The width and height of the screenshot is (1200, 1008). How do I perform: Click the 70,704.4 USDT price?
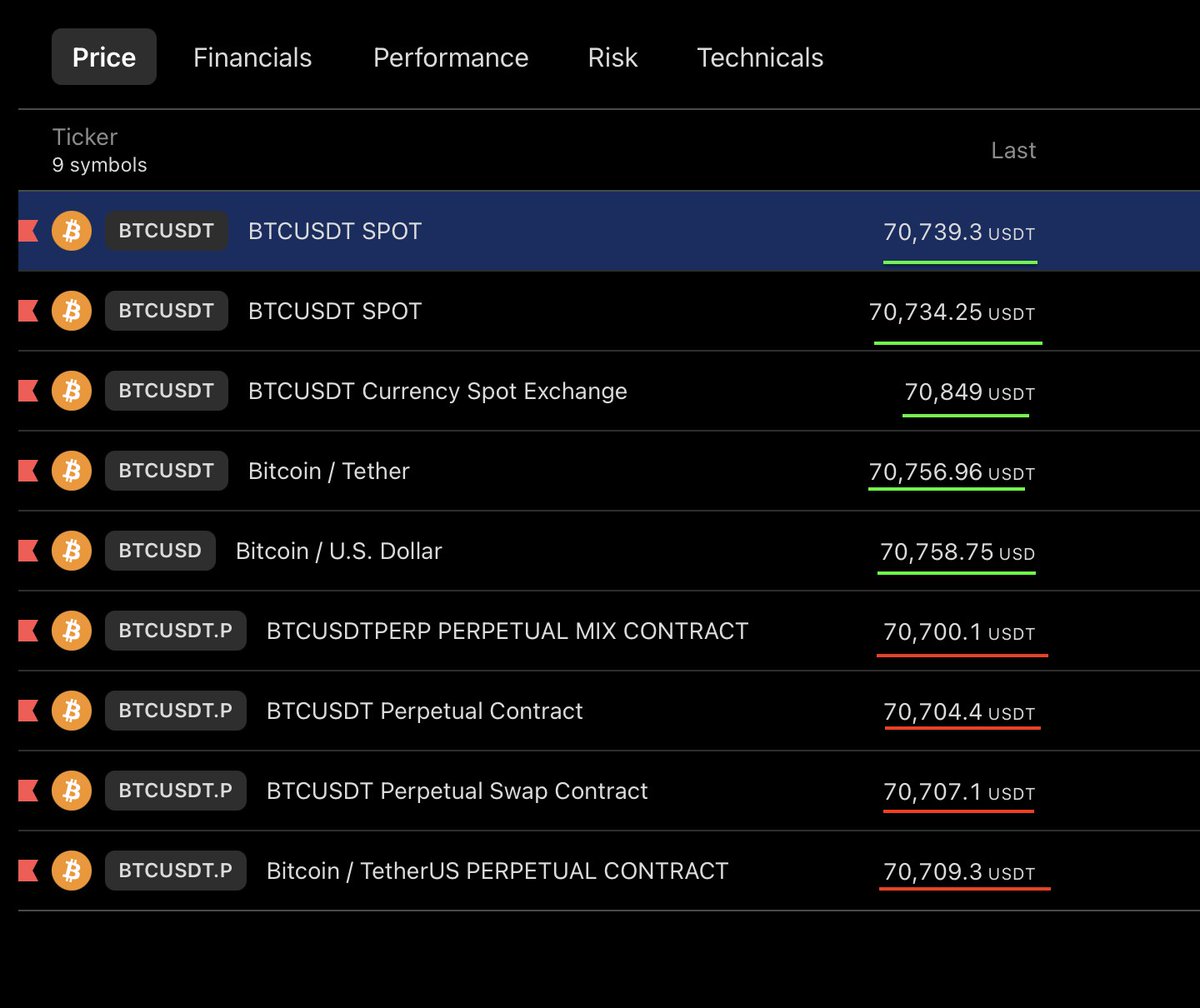coord(960,712)
